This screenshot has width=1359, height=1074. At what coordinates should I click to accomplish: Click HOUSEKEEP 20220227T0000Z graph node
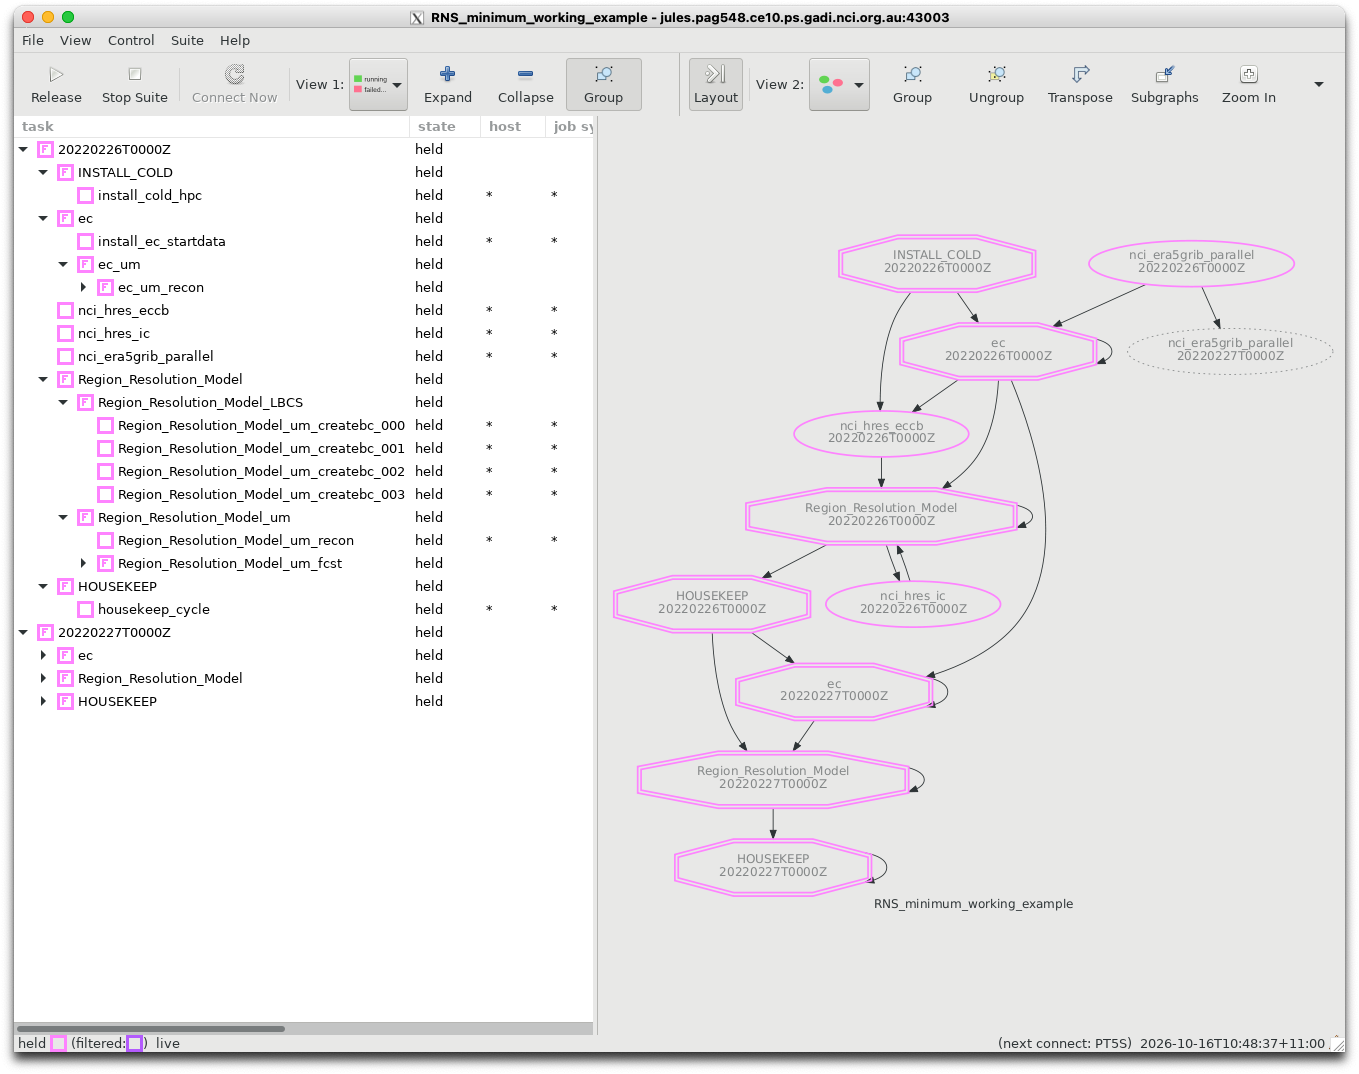click(x=773, y=866)
